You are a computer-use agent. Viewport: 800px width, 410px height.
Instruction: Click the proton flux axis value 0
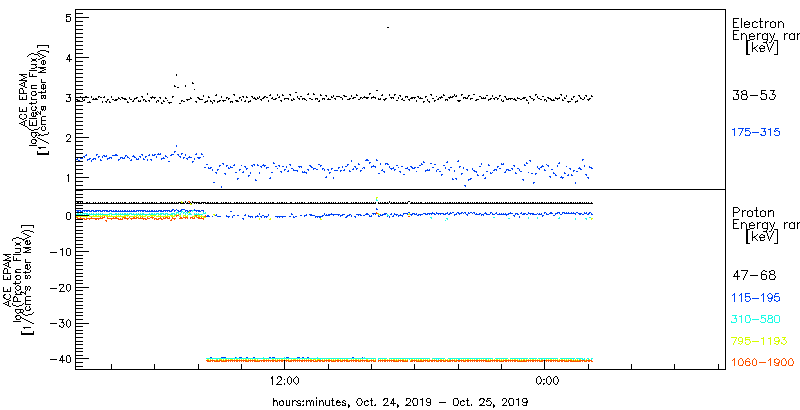pos(68,216)
